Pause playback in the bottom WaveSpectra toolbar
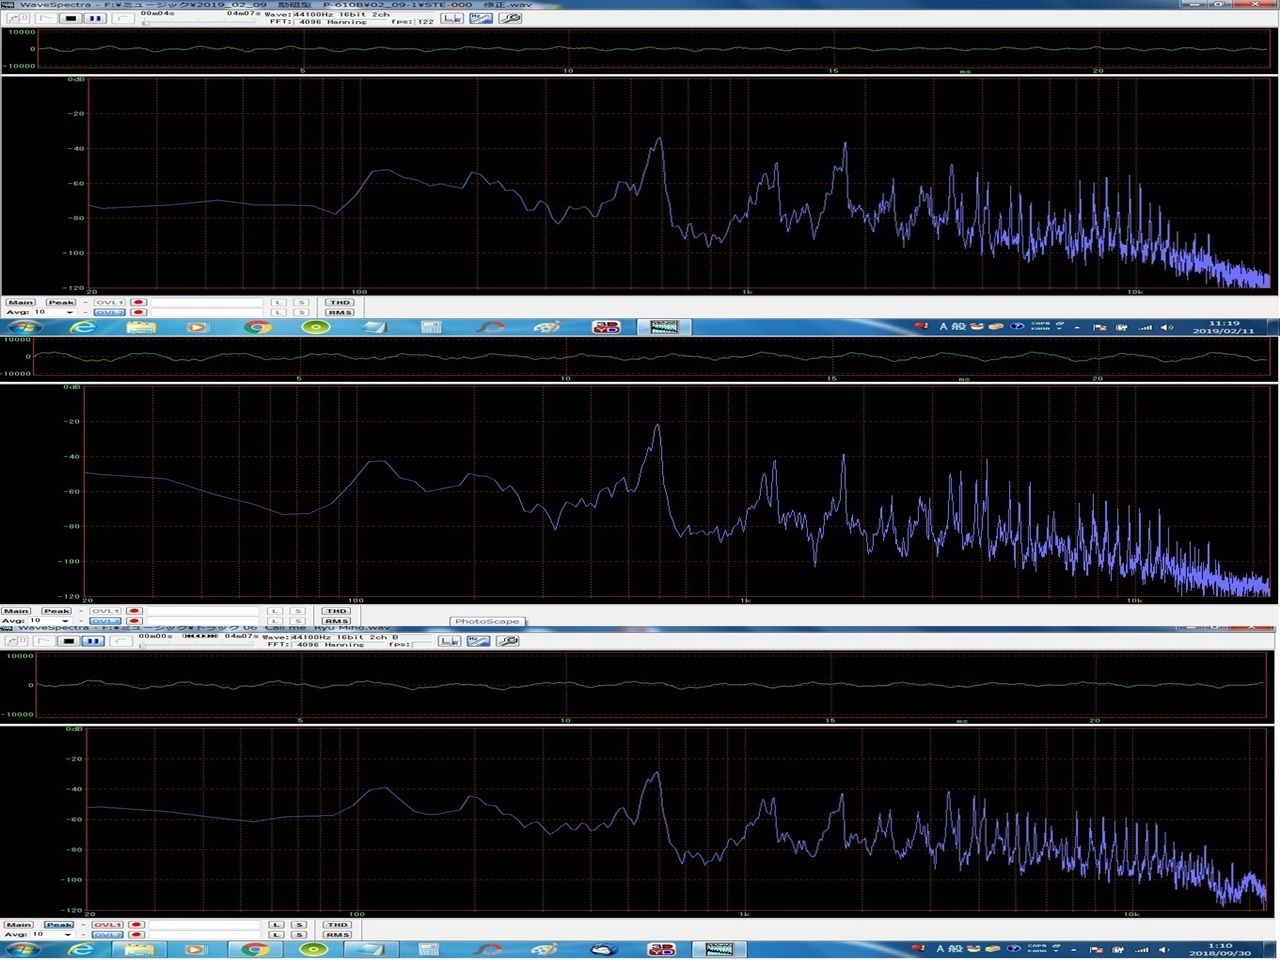This screenshot has width=1280, height=960. coord(93,640)
